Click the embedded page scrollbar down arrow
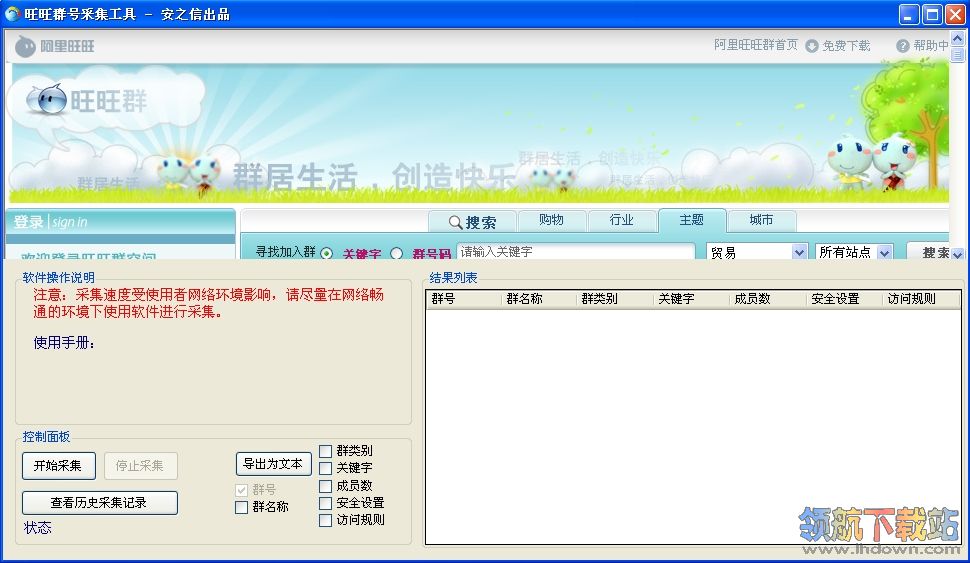Viewport: 970px width, 563px height. tap(958, 254)
